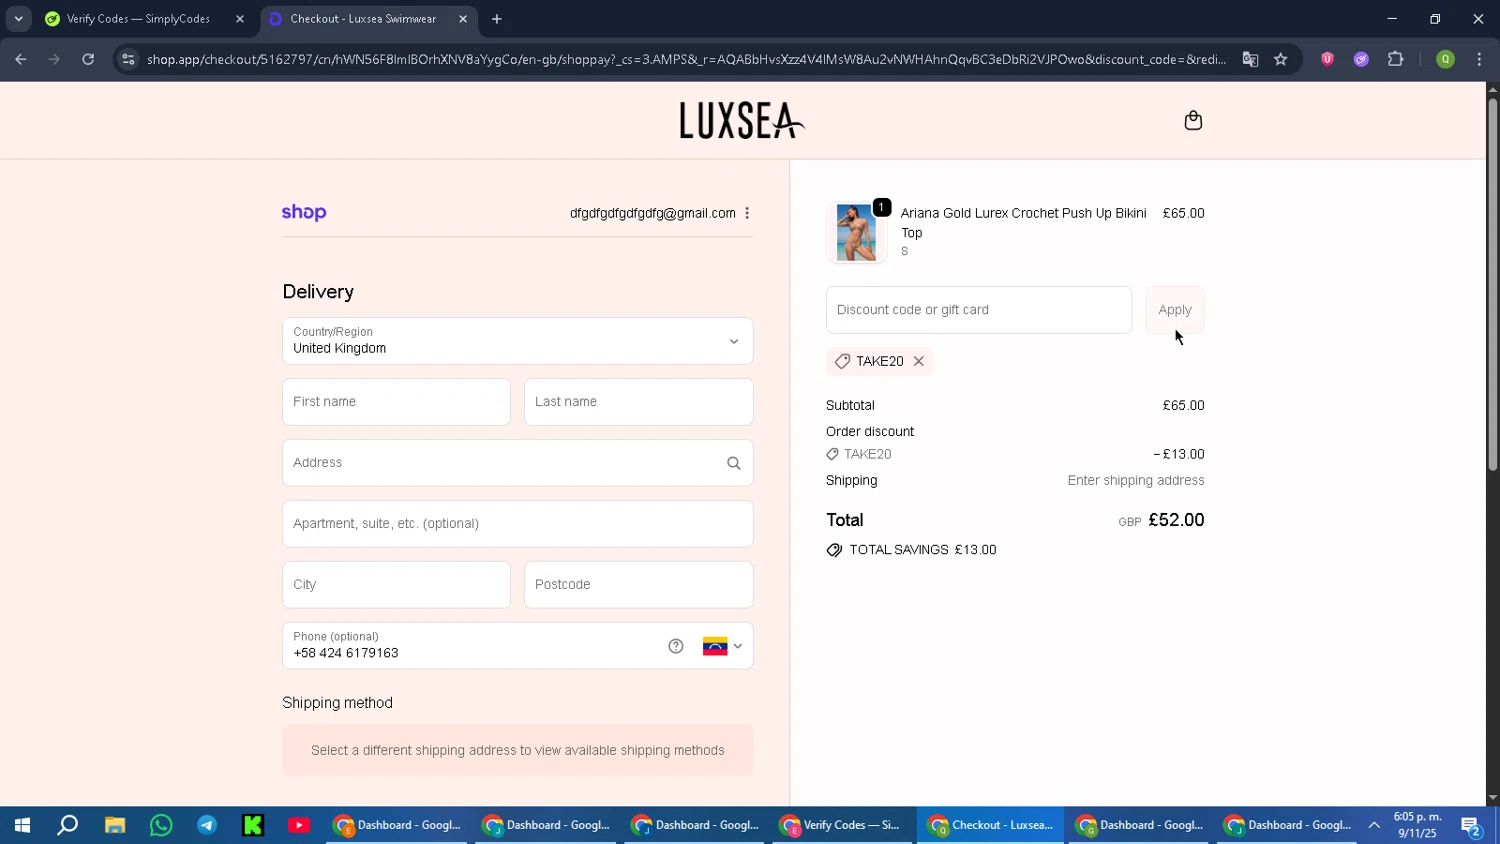Focus the Last name field
Screen dimensions: 1500x844
tap(638, 402)
